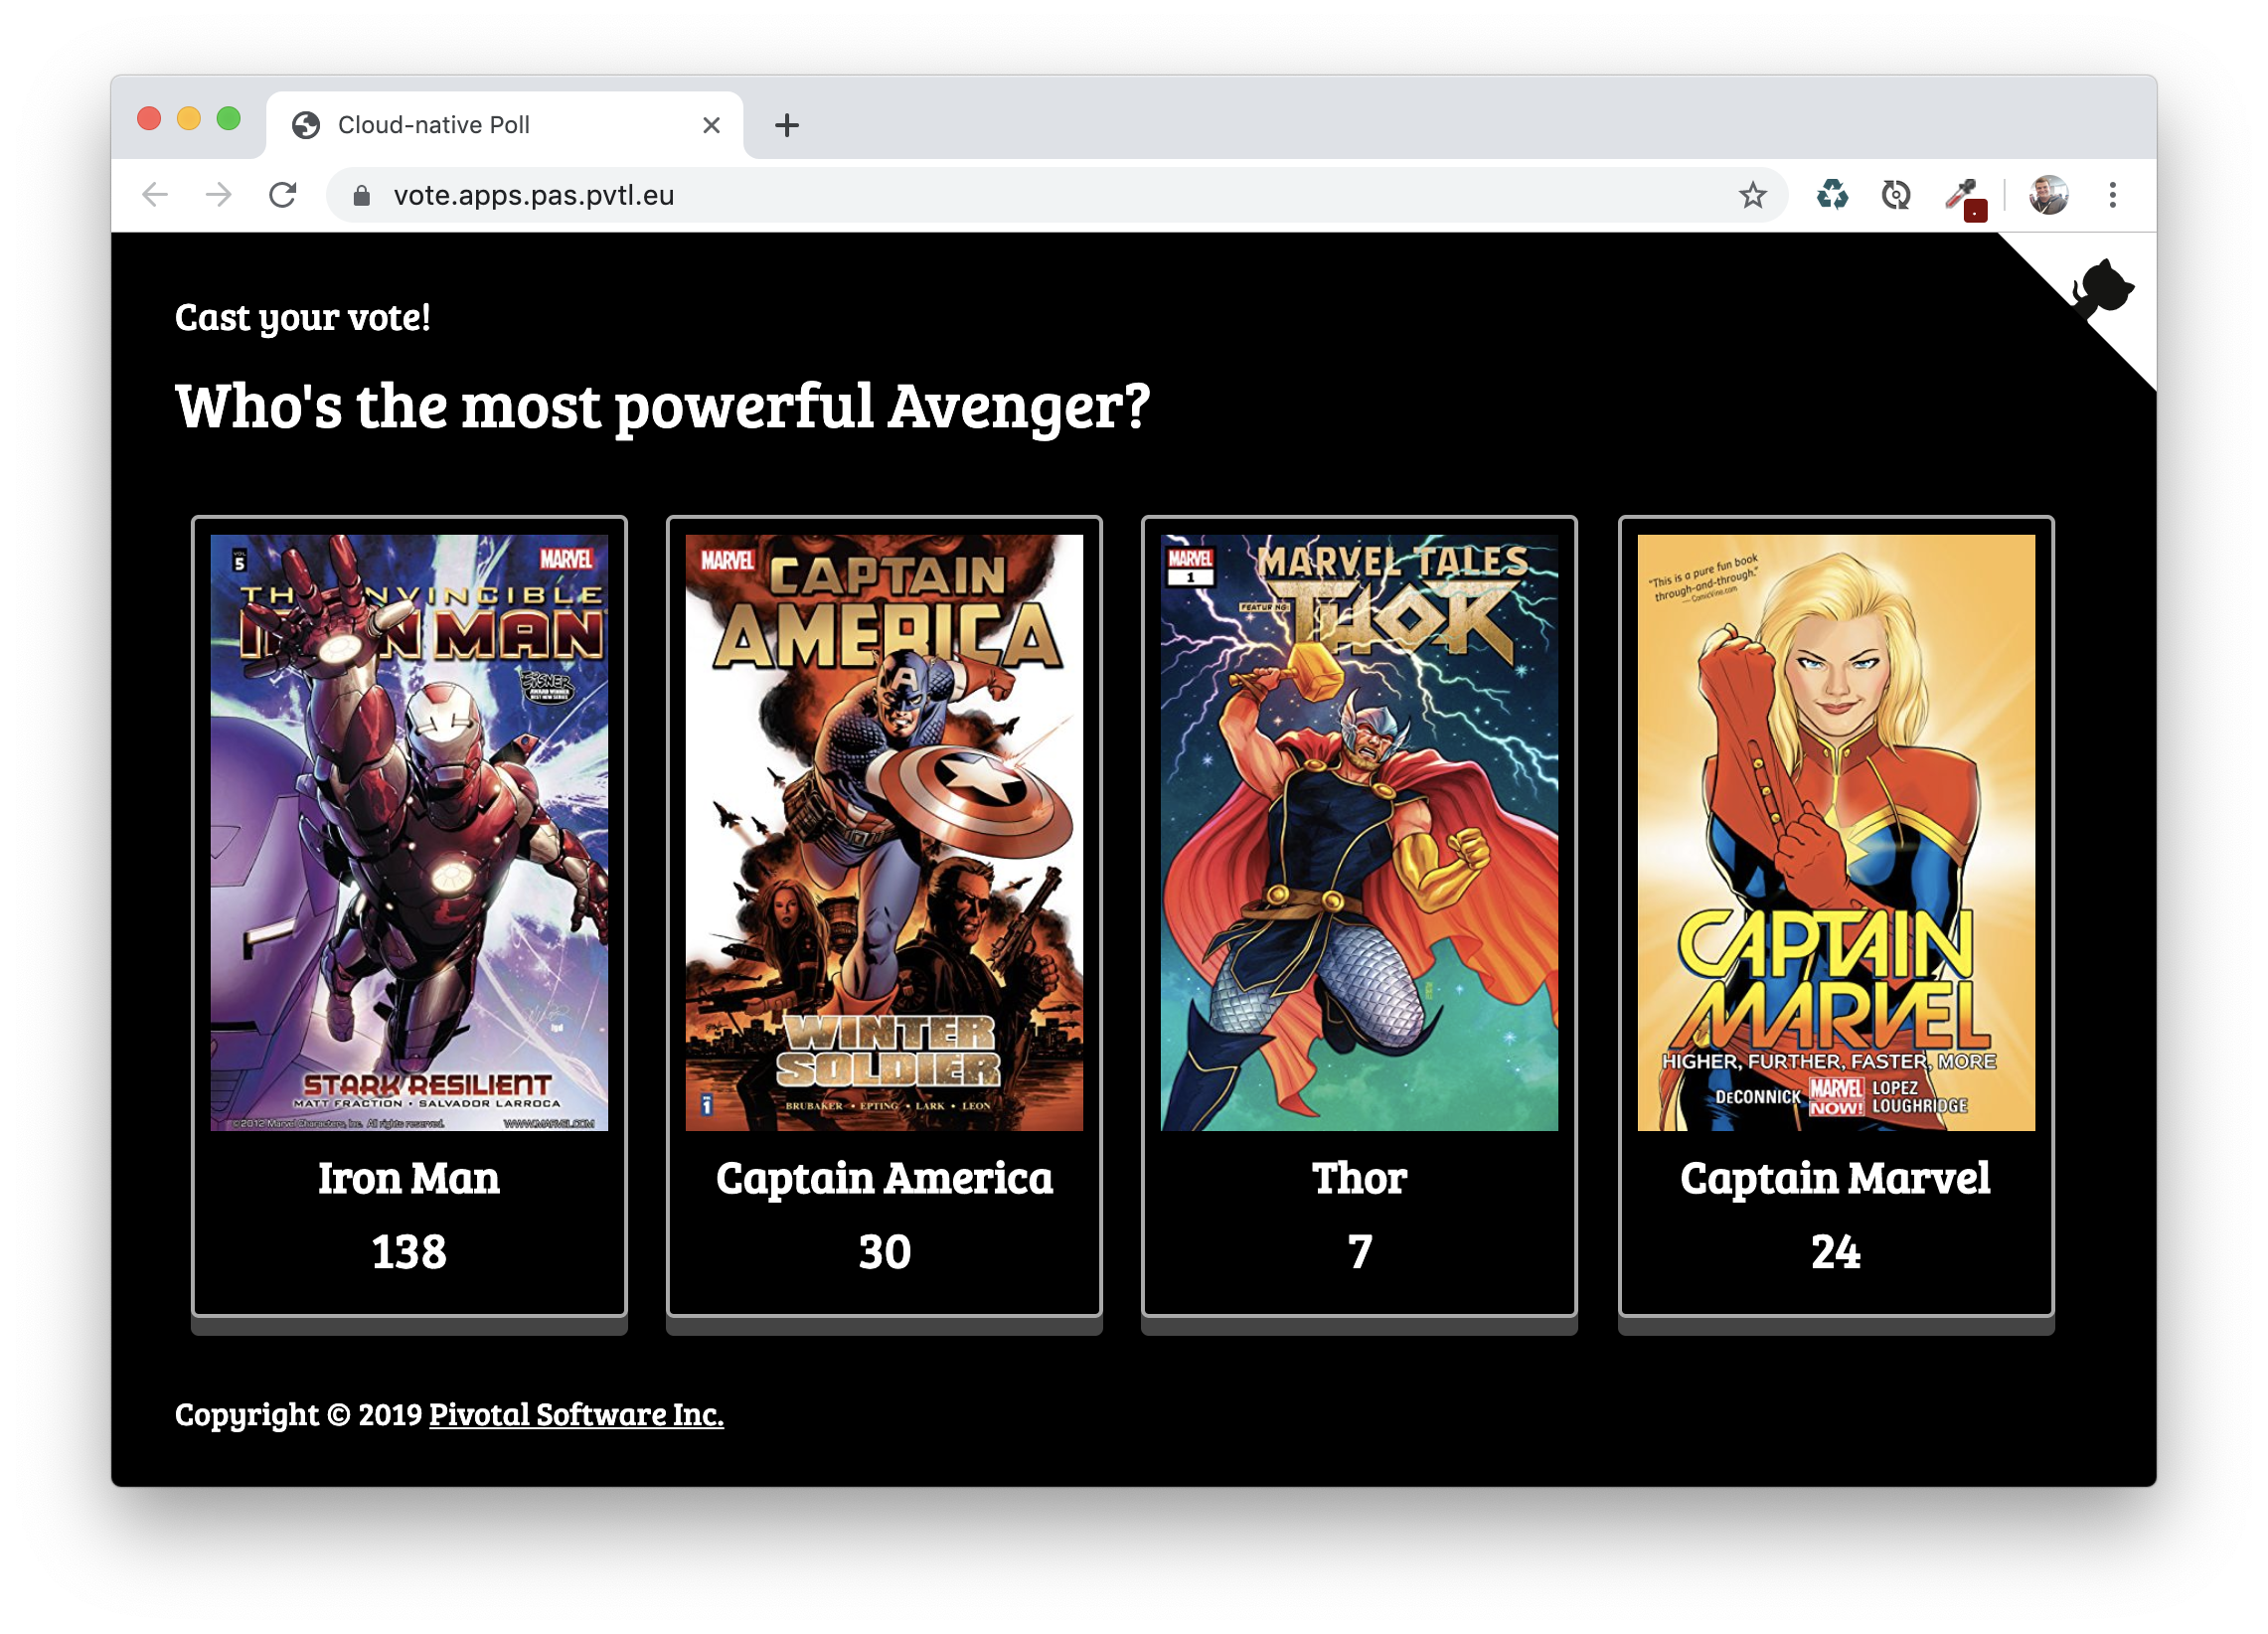View site info via the lock icon
This screenshot has height=1634, width=2268.
coord(362,196)
